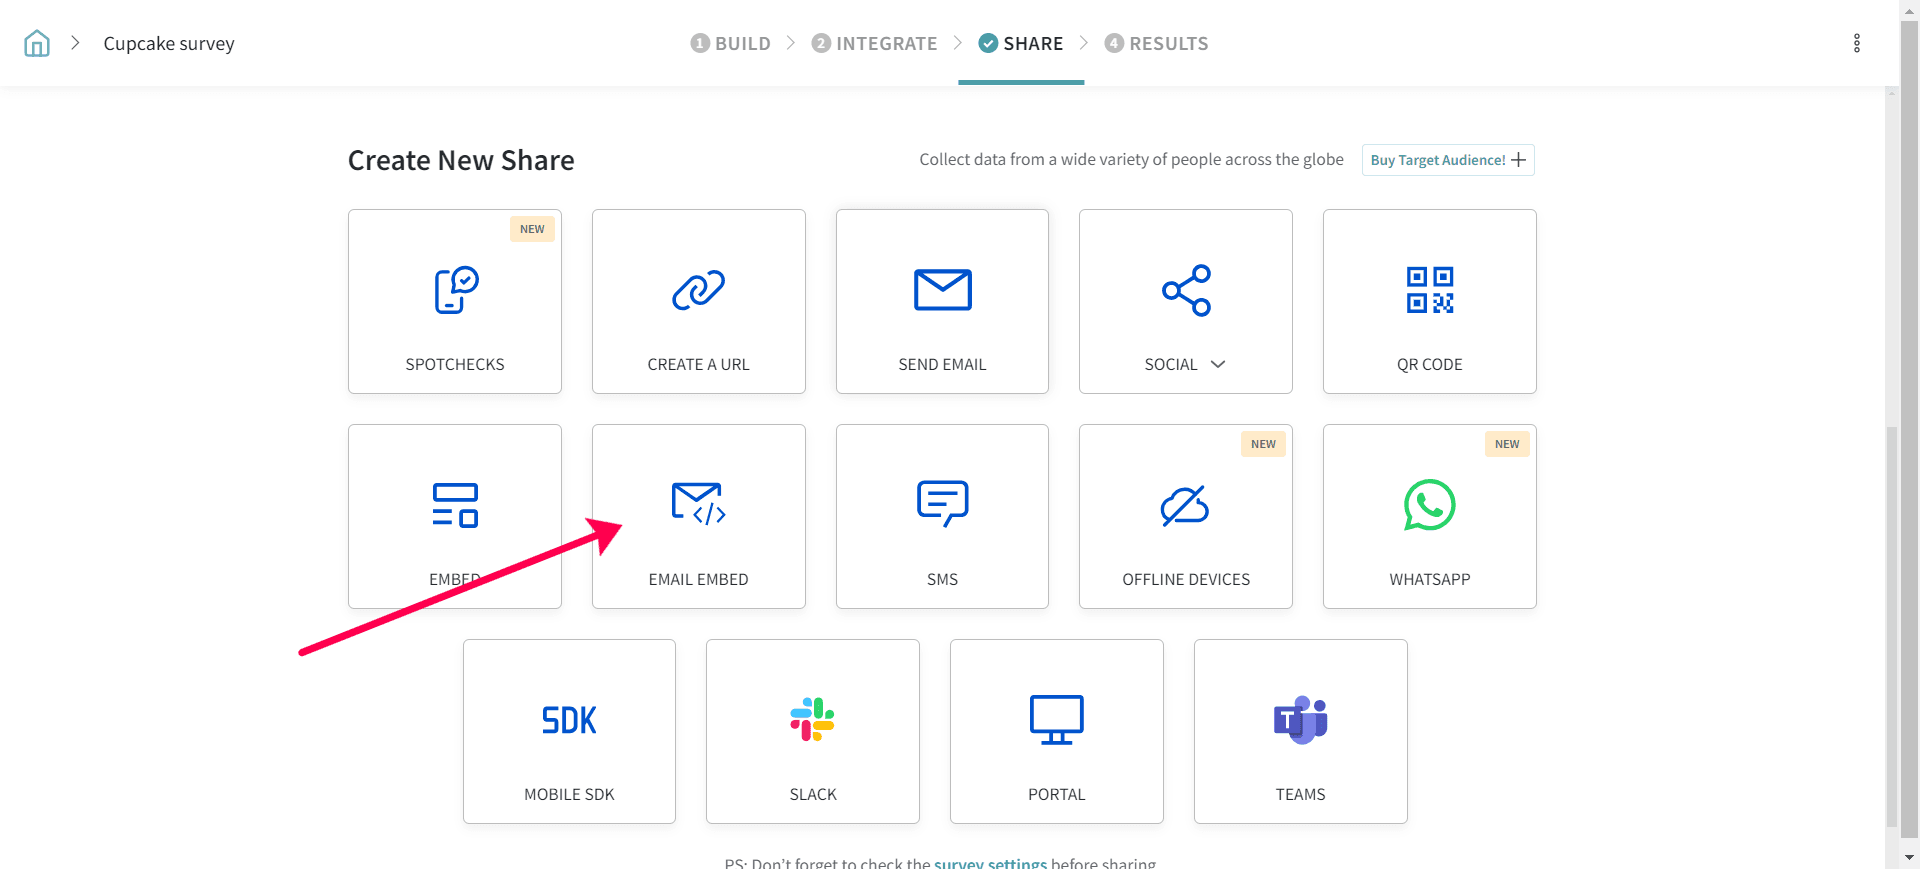1920x869 pixels.
Task: Open the three-dot more options menu
Action: tap(1856, 43)
